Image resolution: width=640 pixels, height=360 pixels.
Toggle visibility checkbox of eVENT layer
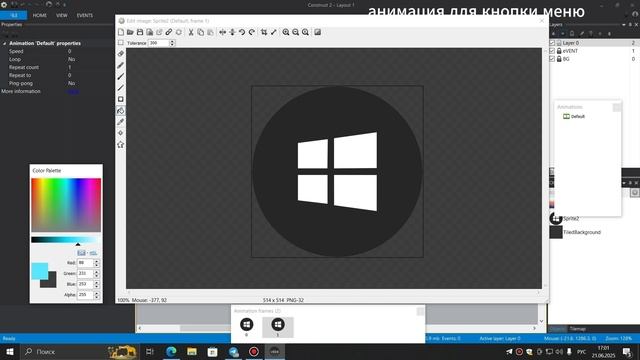pos(552,51)
